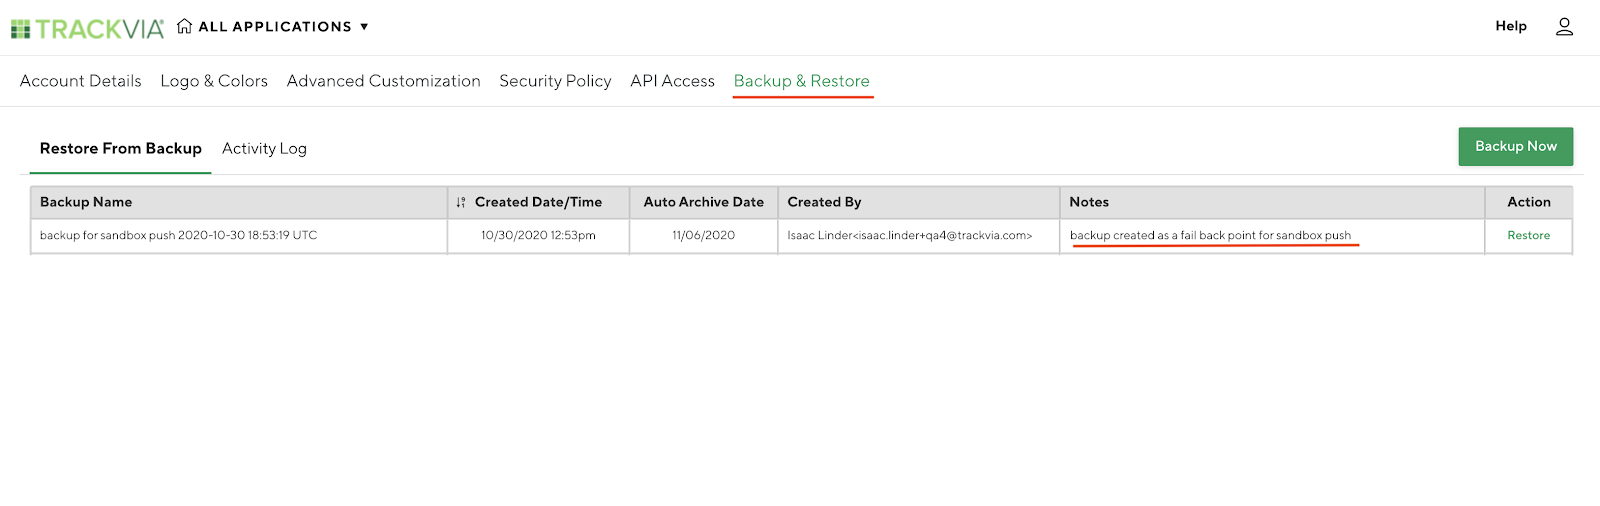Click the home icon beside All Applications
The width and height of the screenshot is (1600, 506).
point(184,26)
